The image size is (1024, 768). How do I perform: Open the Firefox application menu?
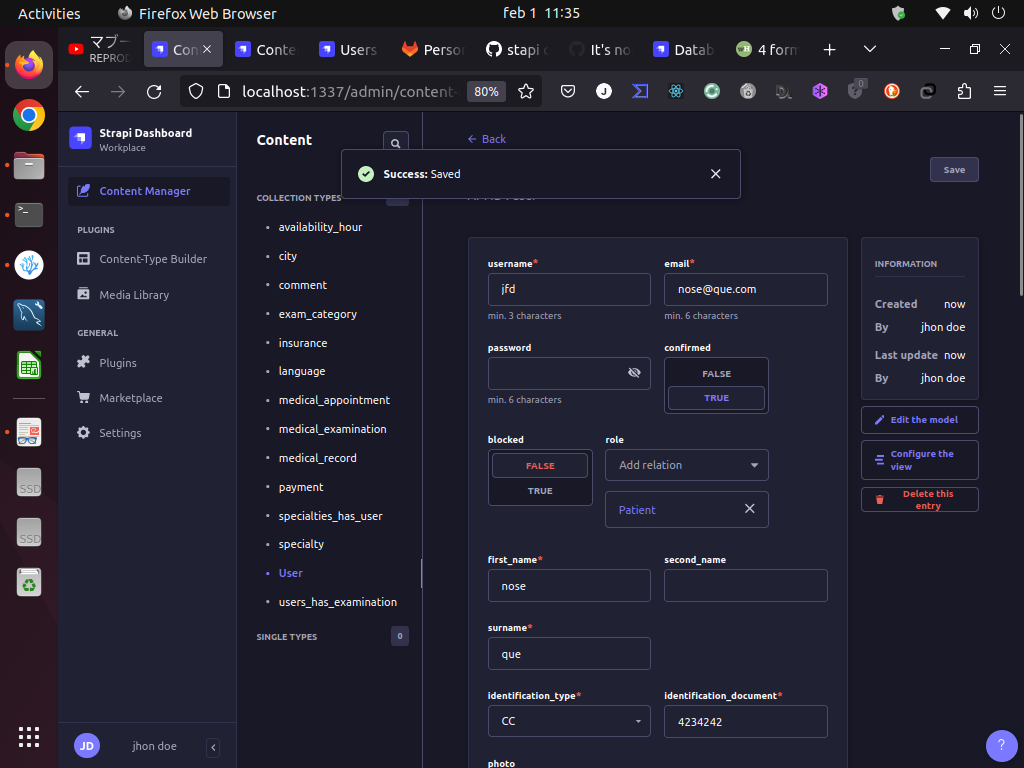1000,91
